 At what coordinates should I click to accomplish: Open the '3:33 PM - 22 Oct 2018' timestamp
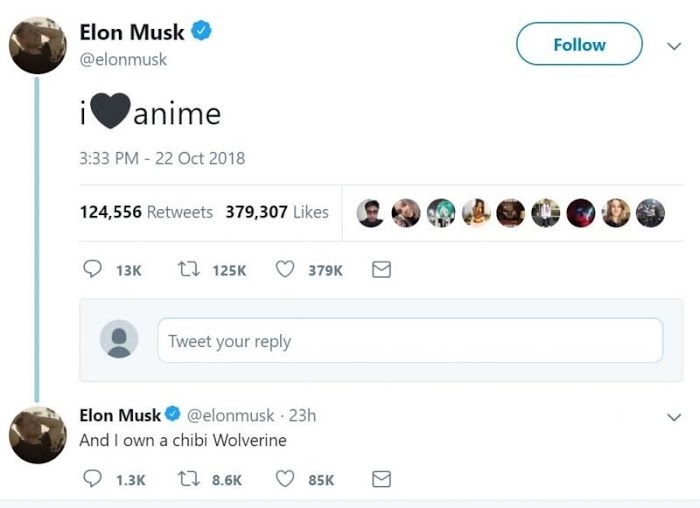[162, 158]
